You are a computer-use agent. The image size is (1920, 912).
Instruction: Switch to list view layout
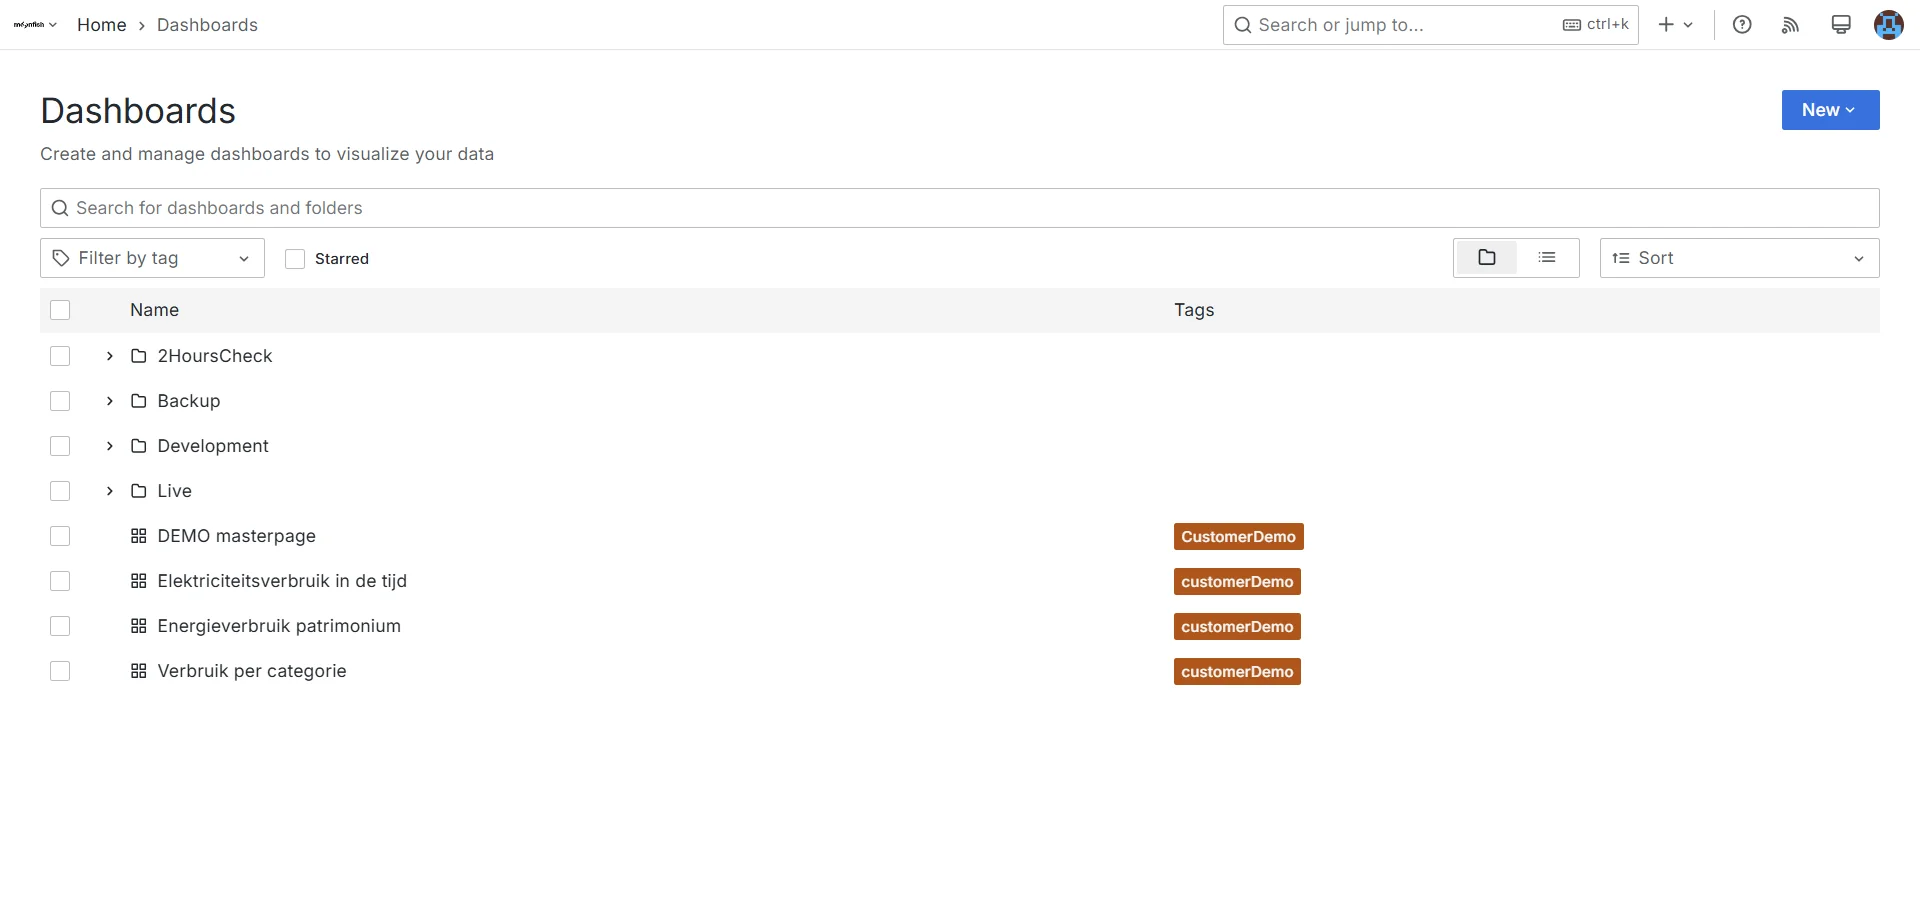point(1546,257)
